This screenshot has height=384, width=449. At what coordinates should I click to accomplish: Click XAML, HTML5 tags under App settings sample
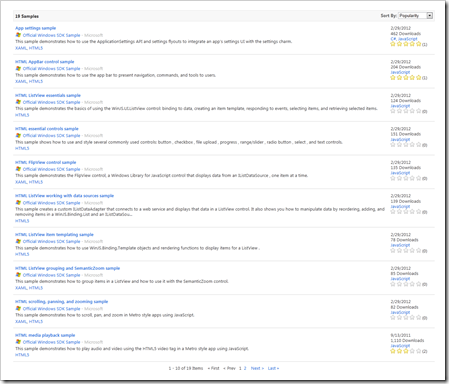click(29, 48)
